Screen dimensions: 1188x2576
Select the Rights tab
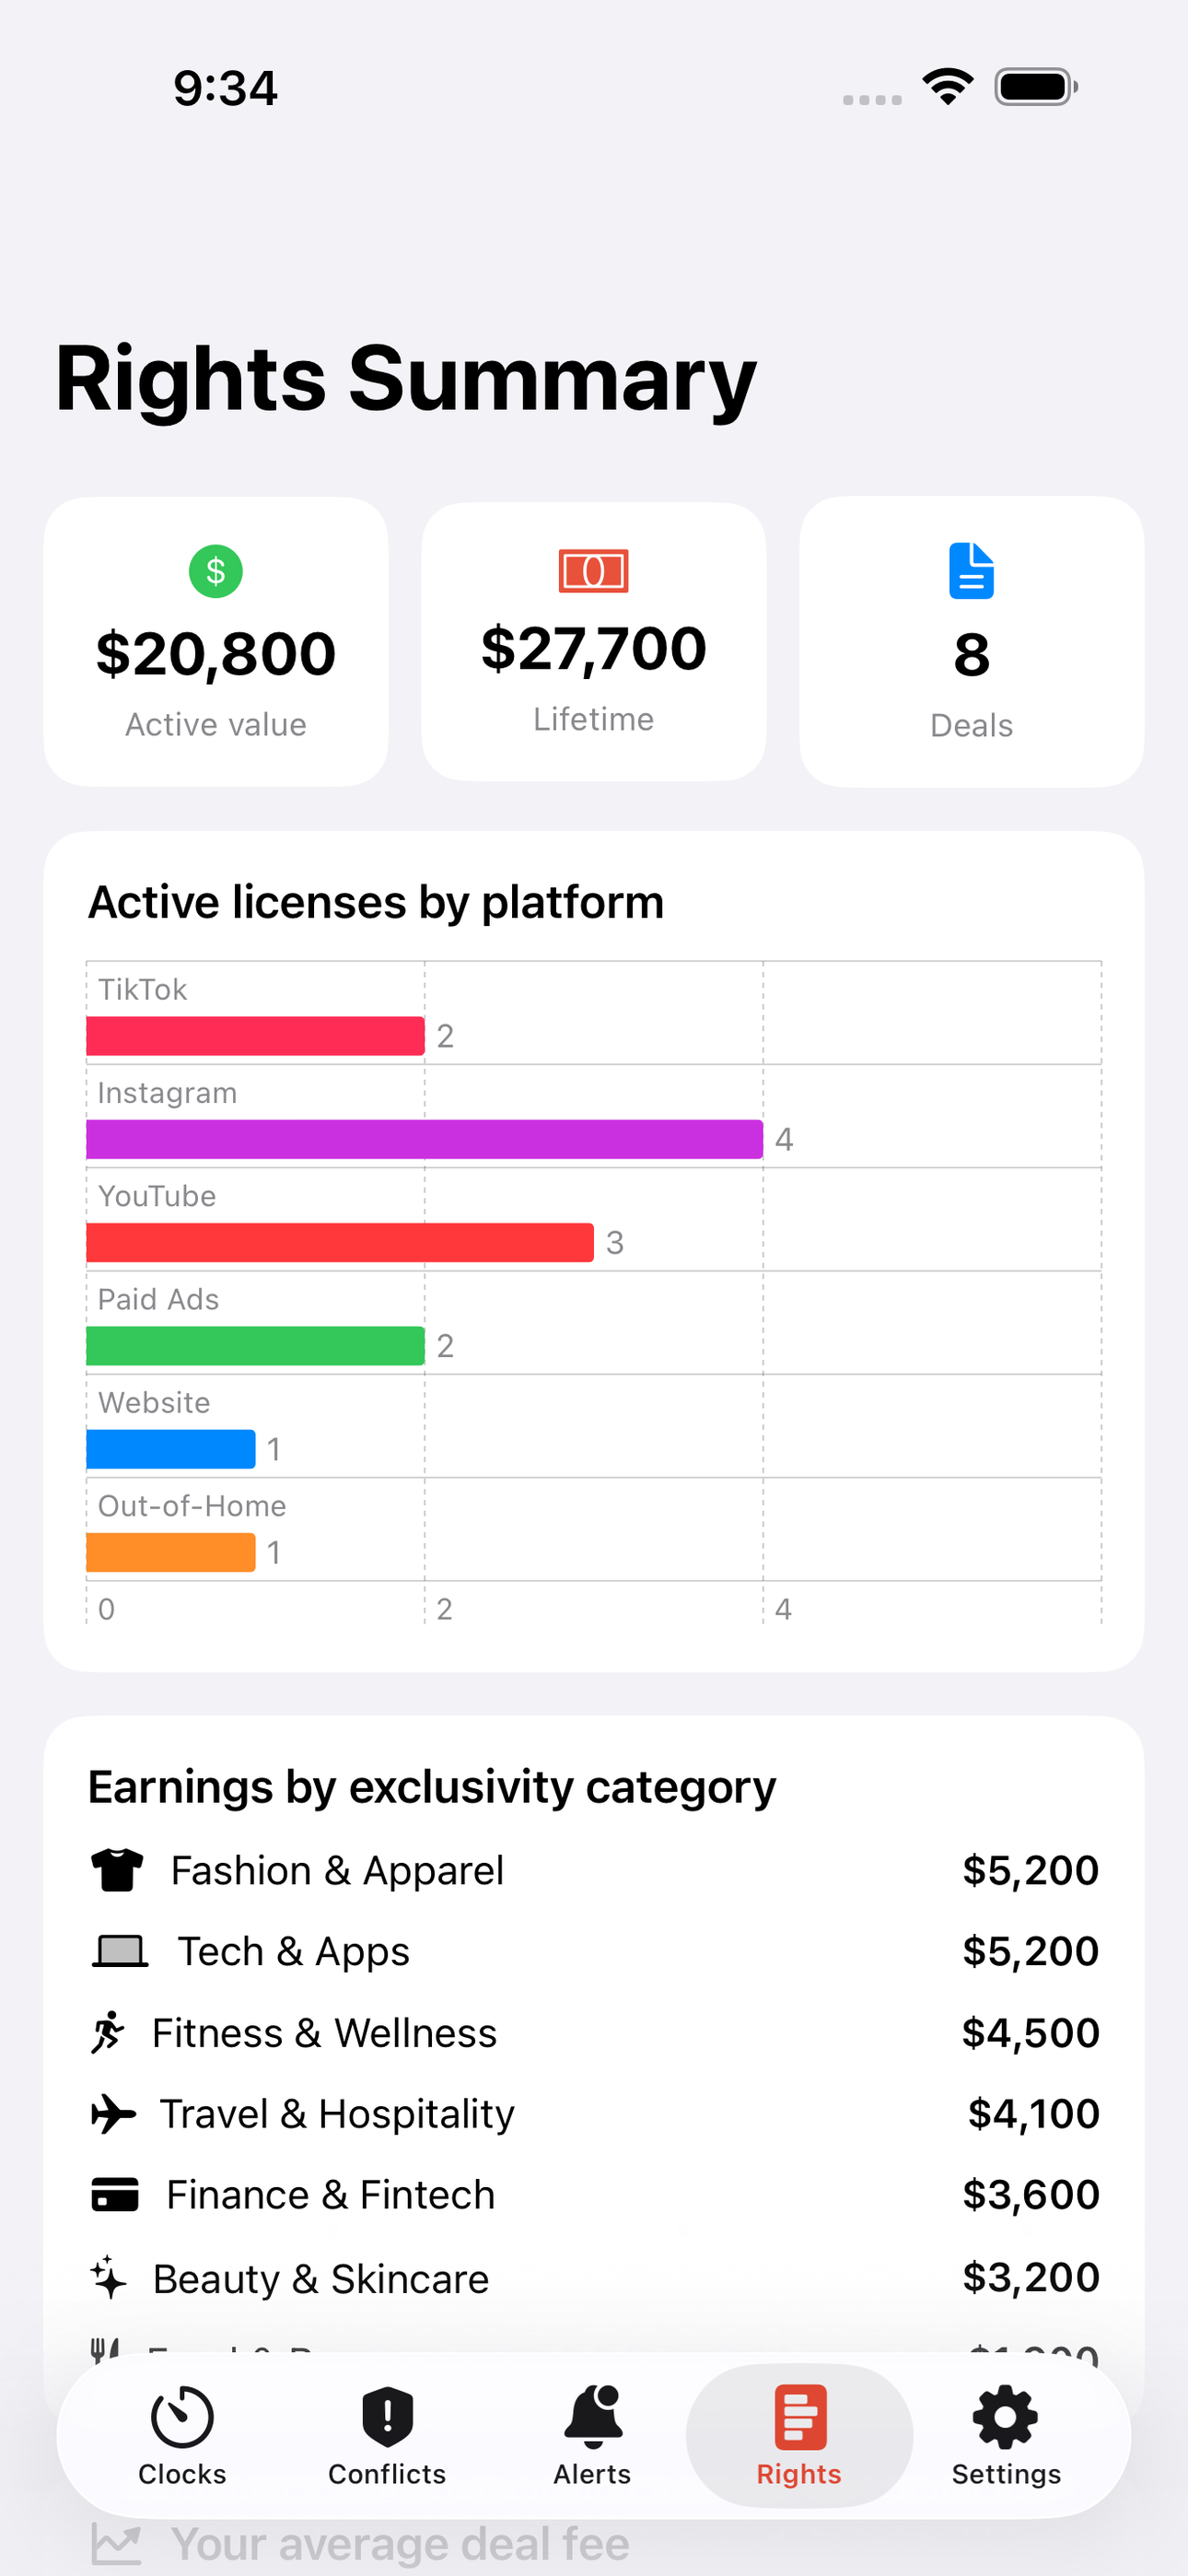pos(799,2437)
